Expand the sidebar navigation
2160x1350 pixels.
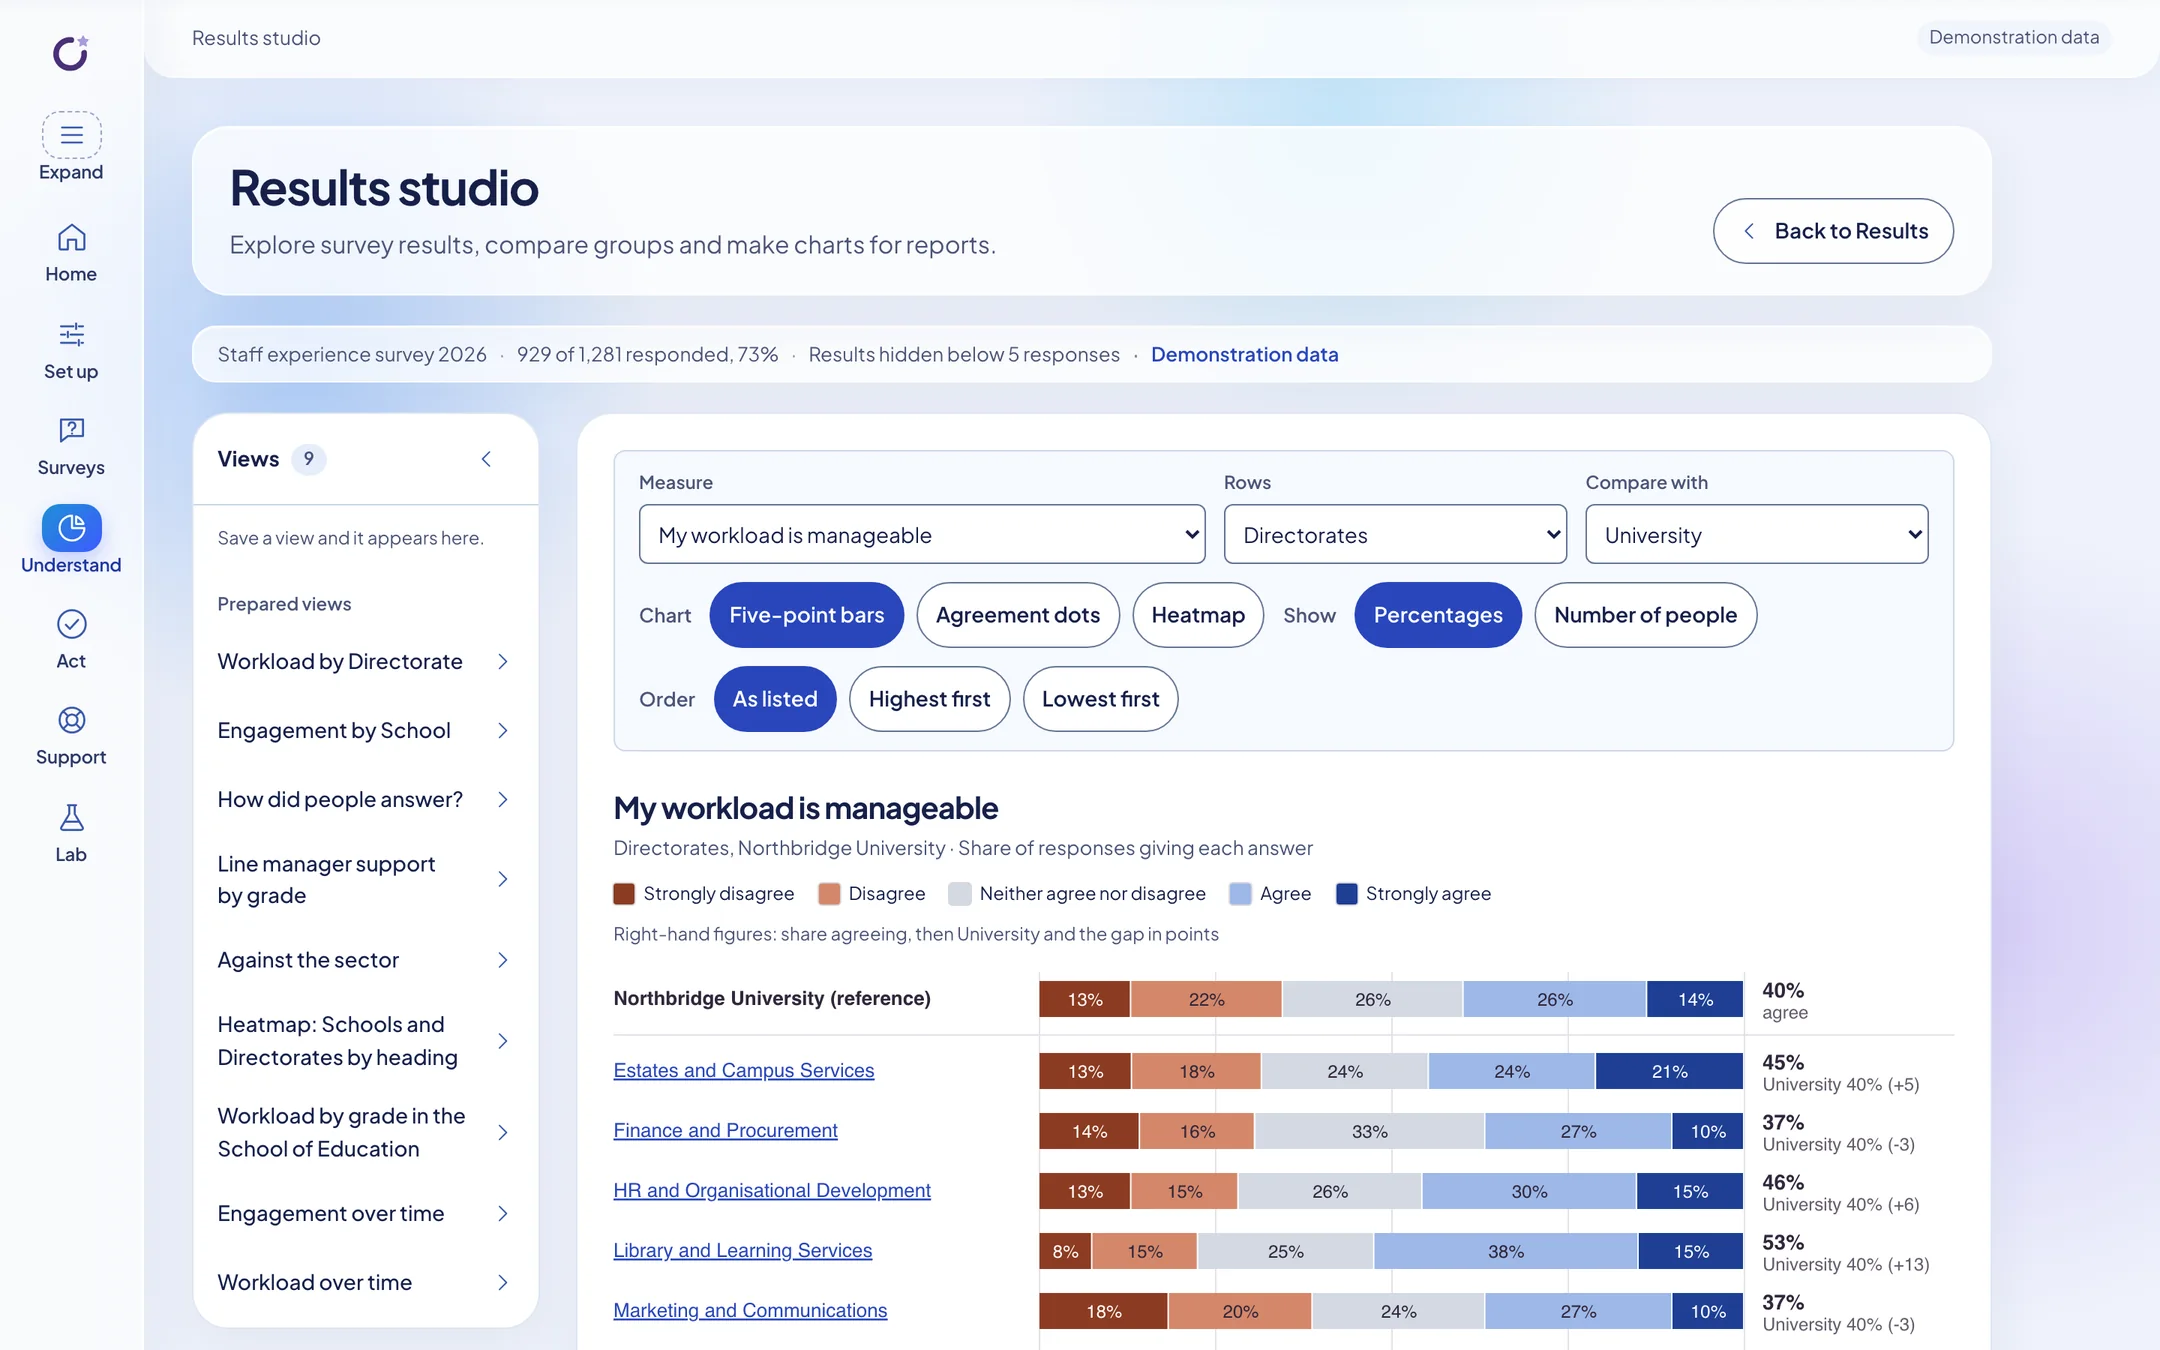[71, 147]
